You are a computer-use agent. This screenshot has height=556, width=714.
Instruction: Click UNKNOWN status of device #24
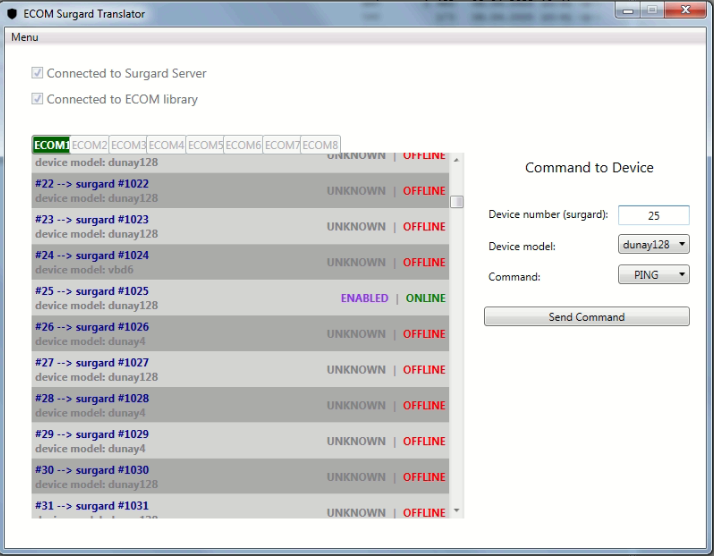tap(356, 262)
